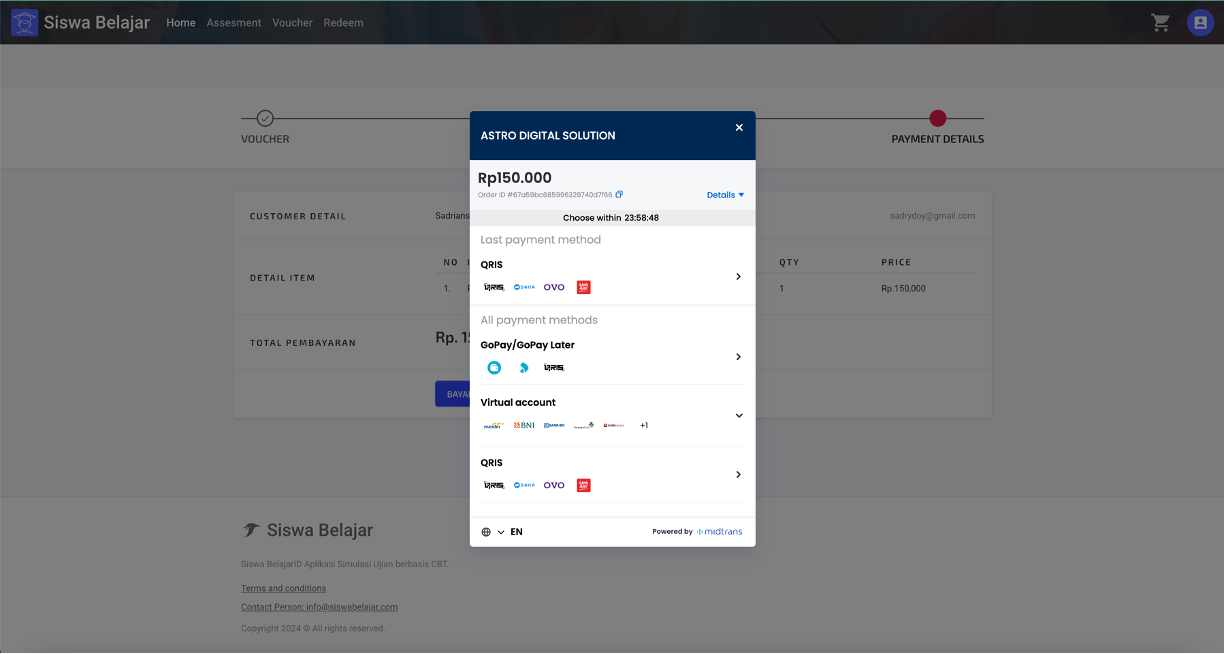Screen dimensions: 1224x654
Task: Click the Contact Person email link
Action: pyautogui.click(x=319, y=607)
